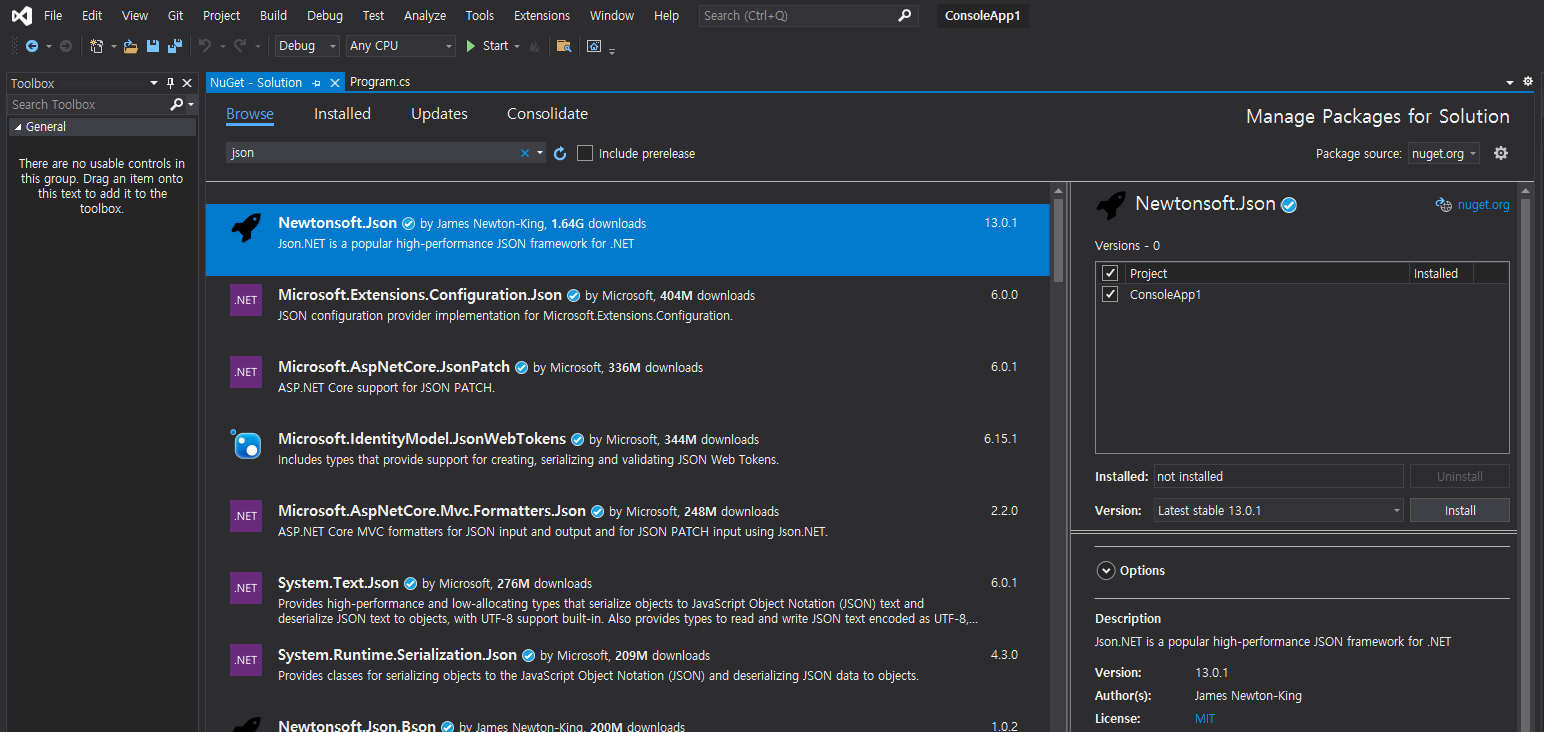Click the Install button
Image resolution: width=1544 pixels, height=732 pixels.
click(x=1460, y=510)
